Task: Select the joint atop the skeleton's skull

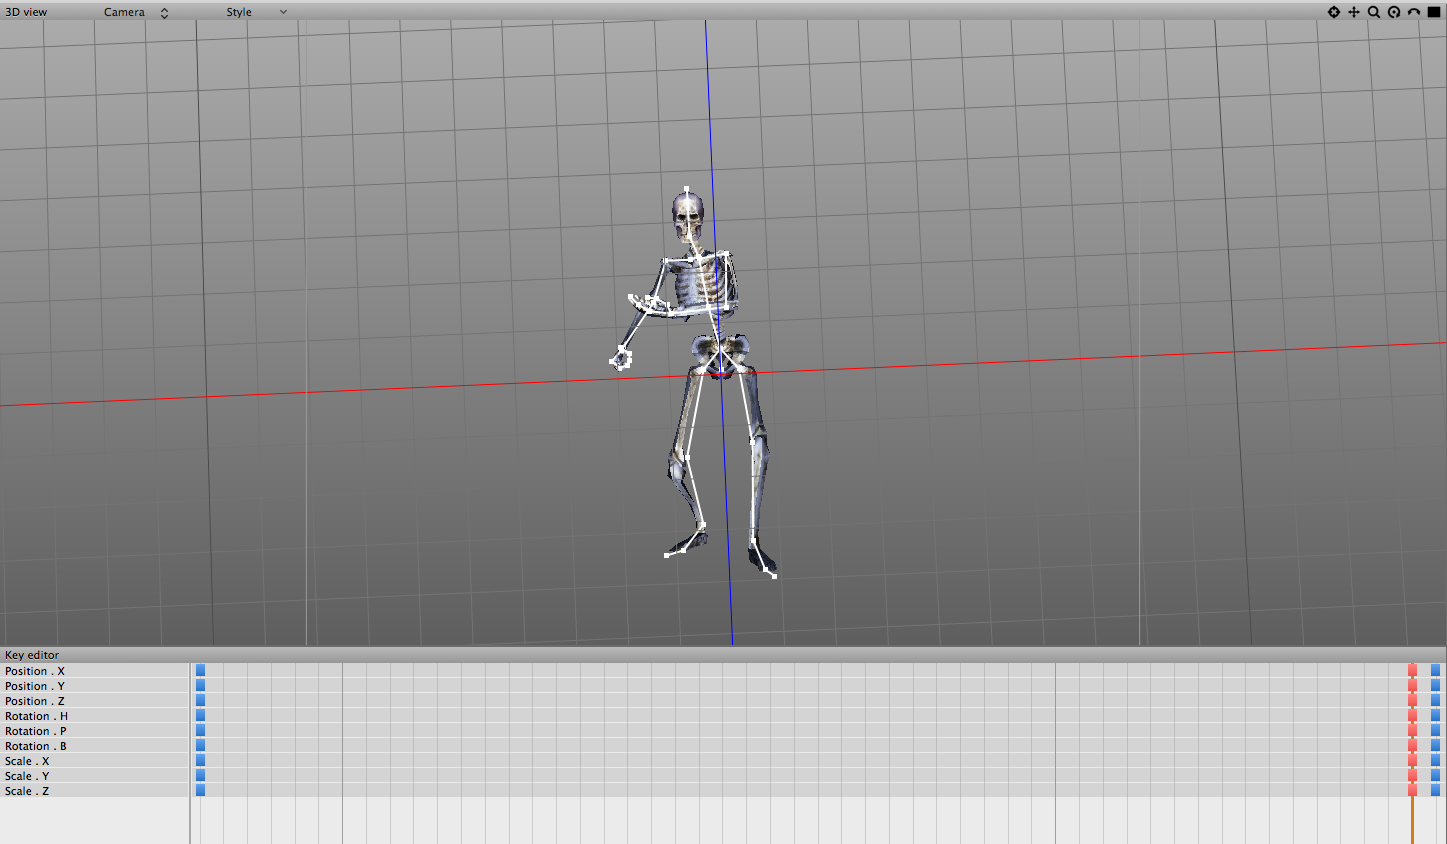Action: click(687, 188)
